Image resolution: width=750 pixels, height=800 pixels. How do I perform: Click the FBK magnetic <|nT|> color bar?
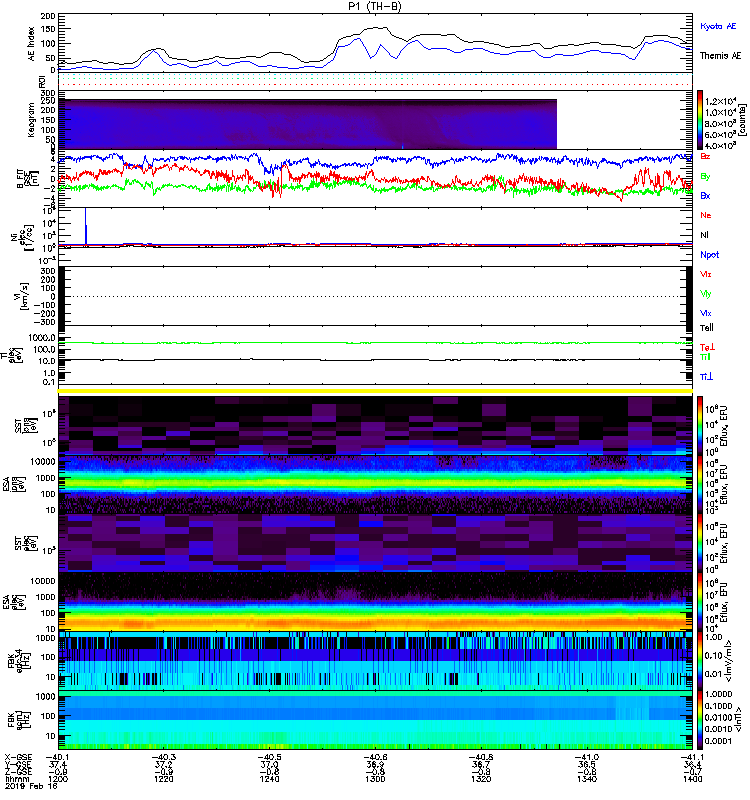[x=700, y=720]
